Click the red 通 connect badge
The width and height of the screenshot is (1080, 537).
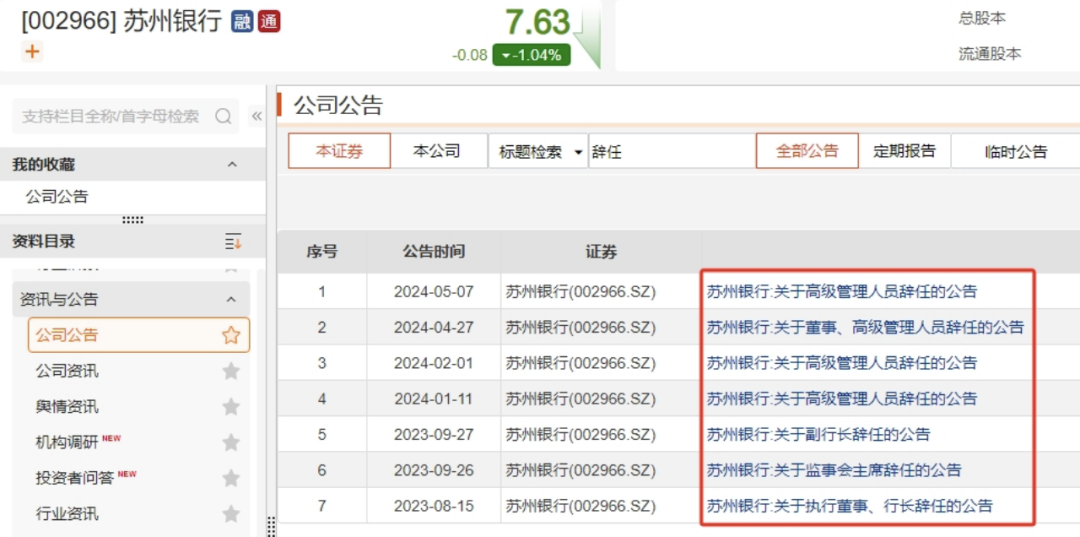[269, 21]
